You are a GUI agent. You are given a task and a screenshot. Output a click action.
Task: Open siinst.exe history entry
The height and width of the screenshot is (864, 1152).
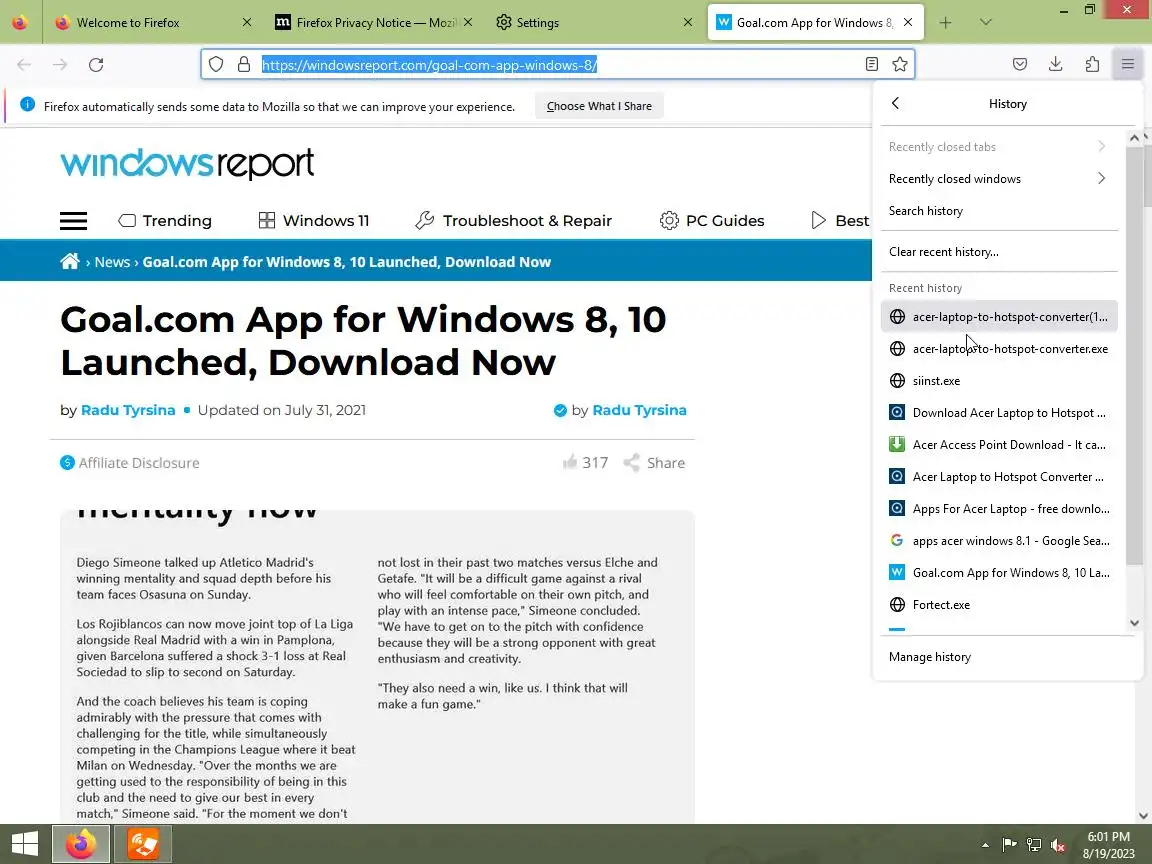[x=999, y=381]
